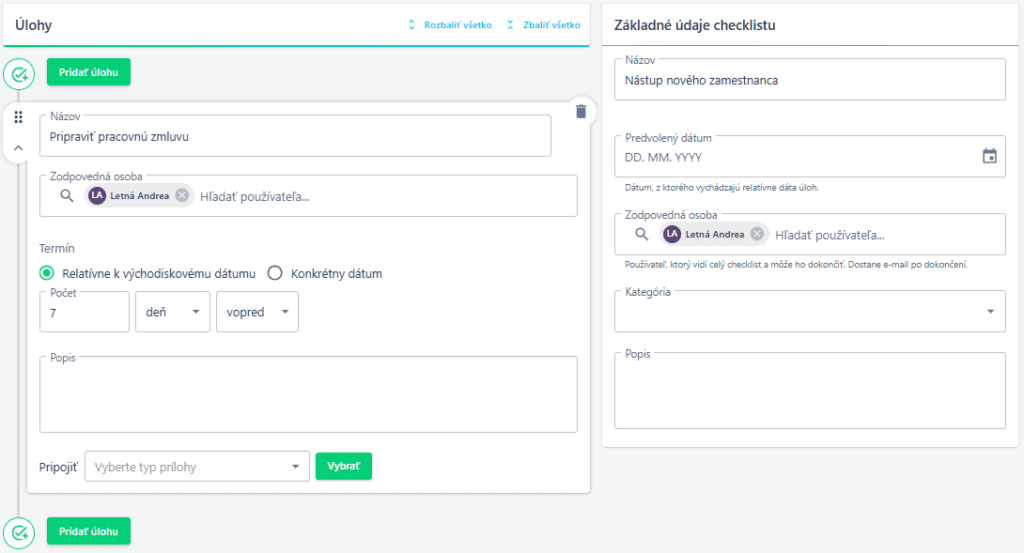
Task: Click search icon in checklist Zodpovedná osoba field
Action: [x=643, y=234]
